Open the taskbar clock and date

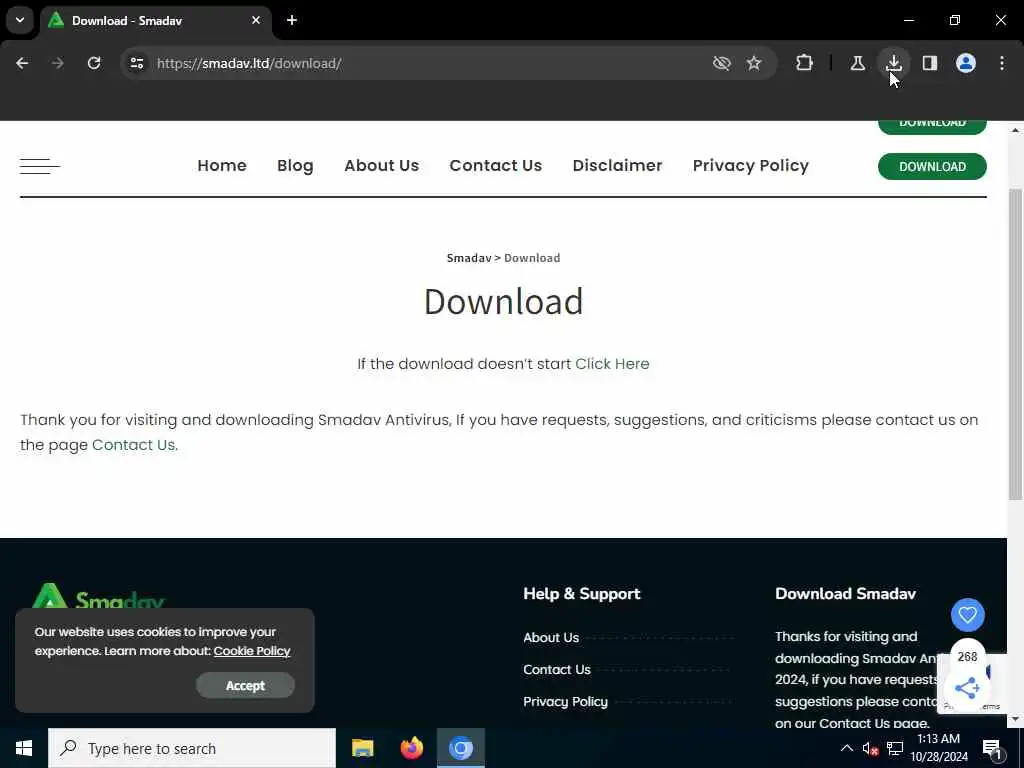tap(939, 748)
